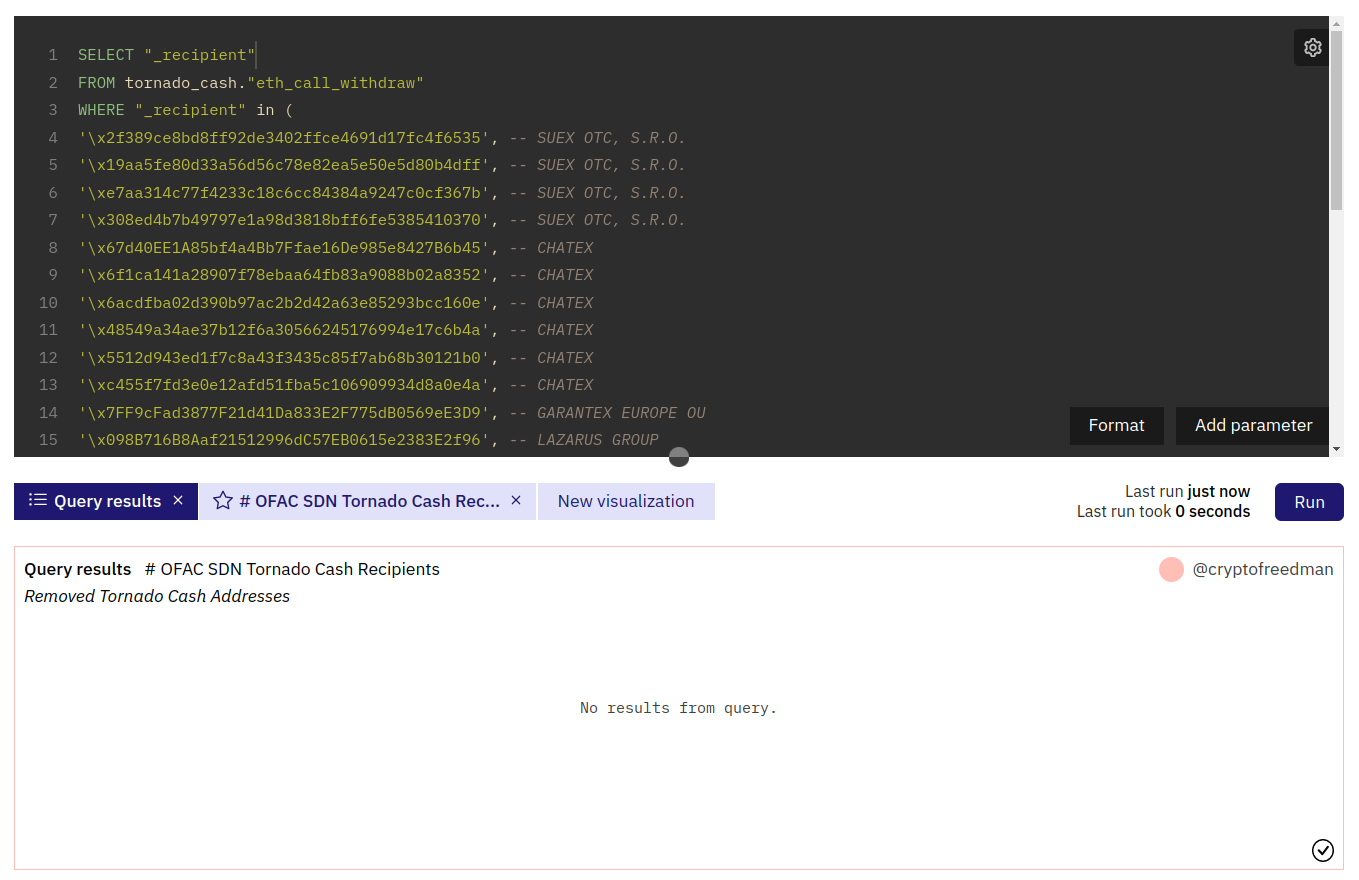Open the @cryptofreedman profile link

(x=1263, y=569)
